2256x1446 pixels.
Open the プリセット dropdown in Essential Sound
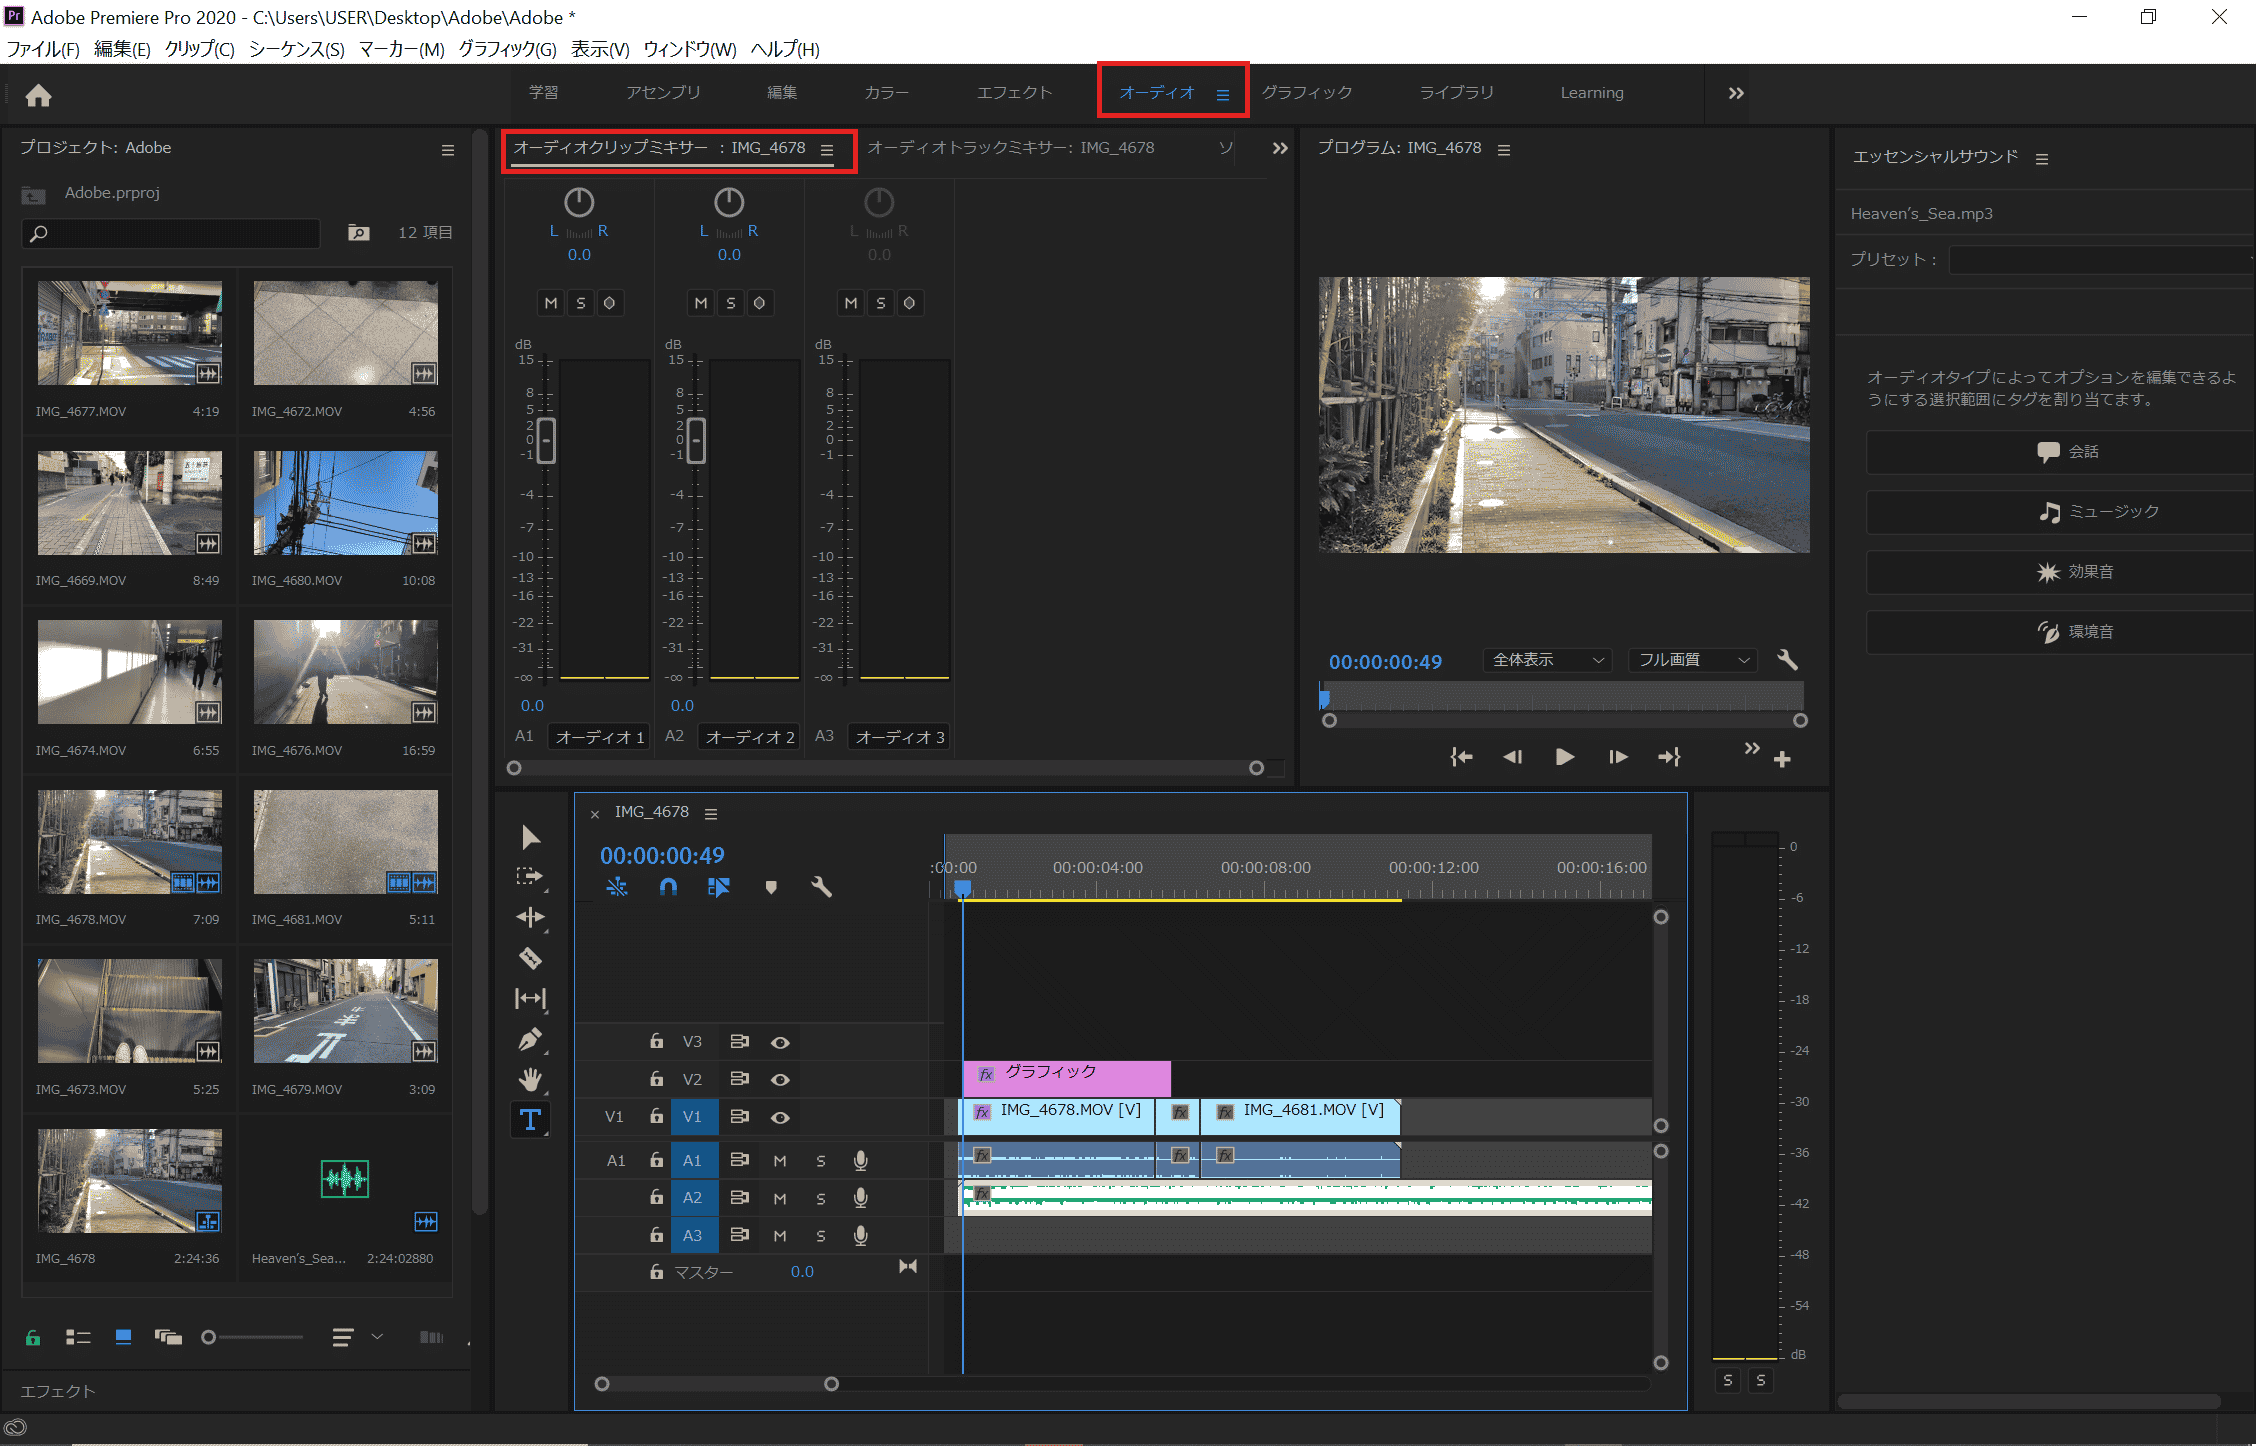pyautogui.click(x=2101, y=260)
